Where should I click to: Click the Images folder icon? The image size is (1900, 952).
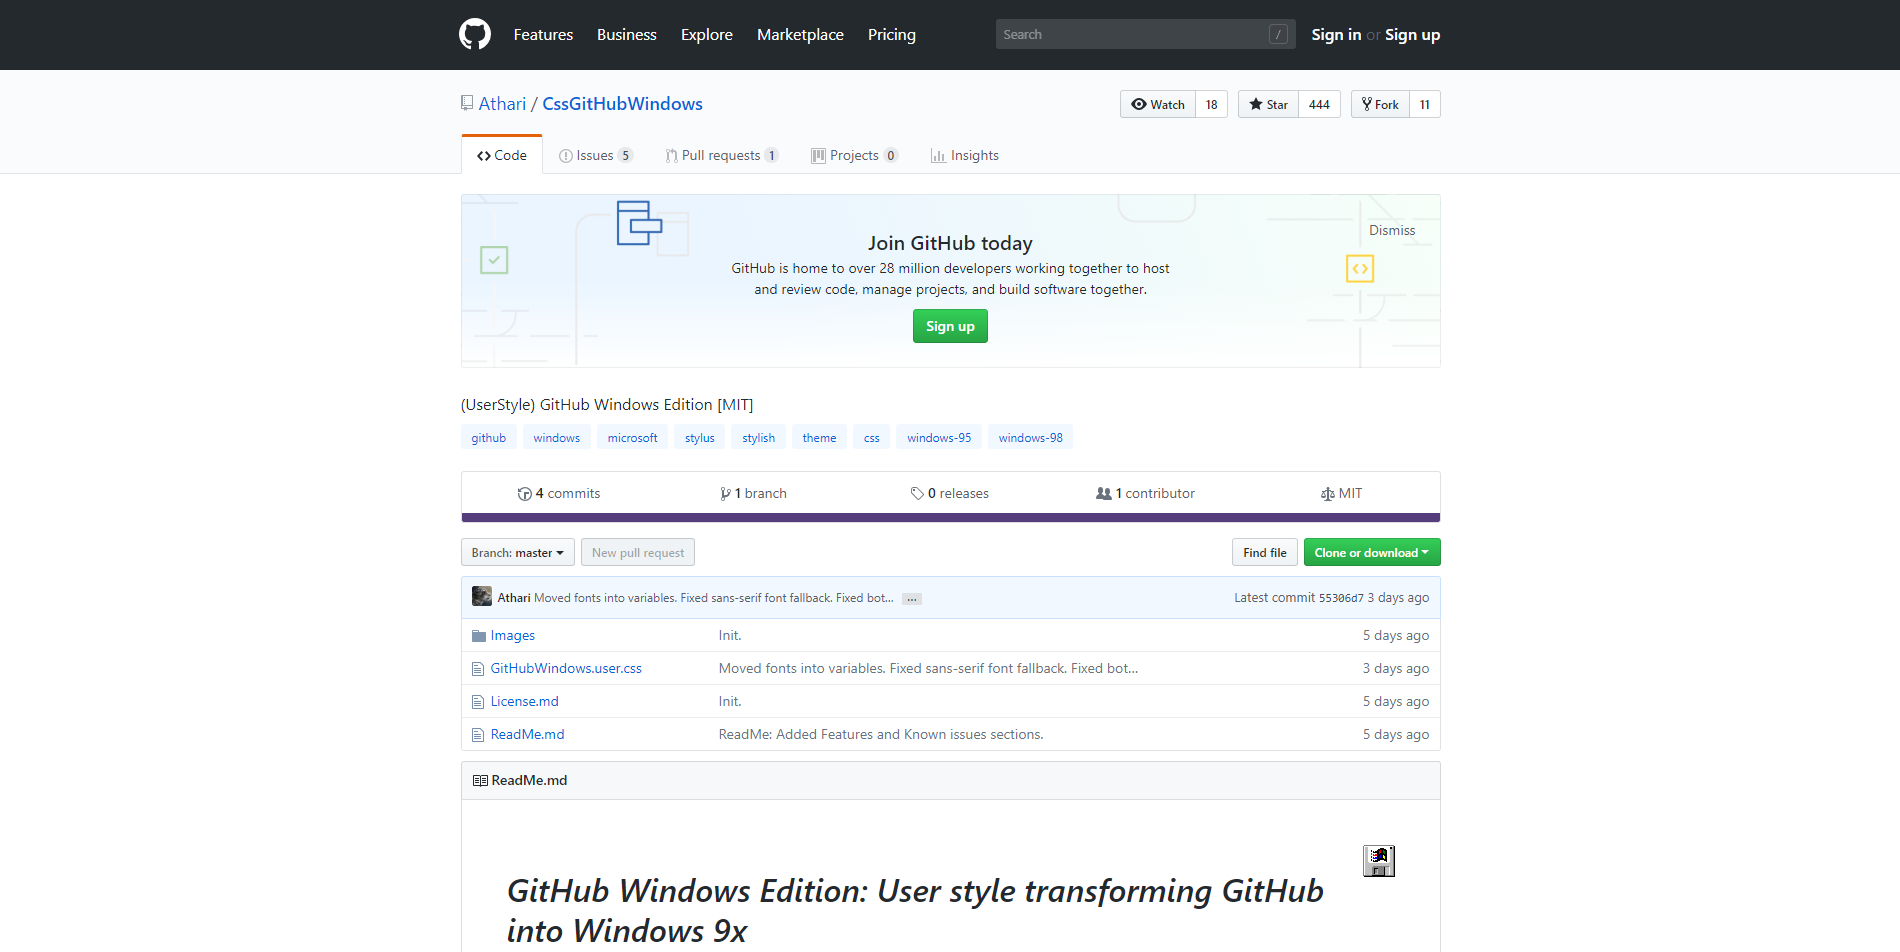[478, 635]
